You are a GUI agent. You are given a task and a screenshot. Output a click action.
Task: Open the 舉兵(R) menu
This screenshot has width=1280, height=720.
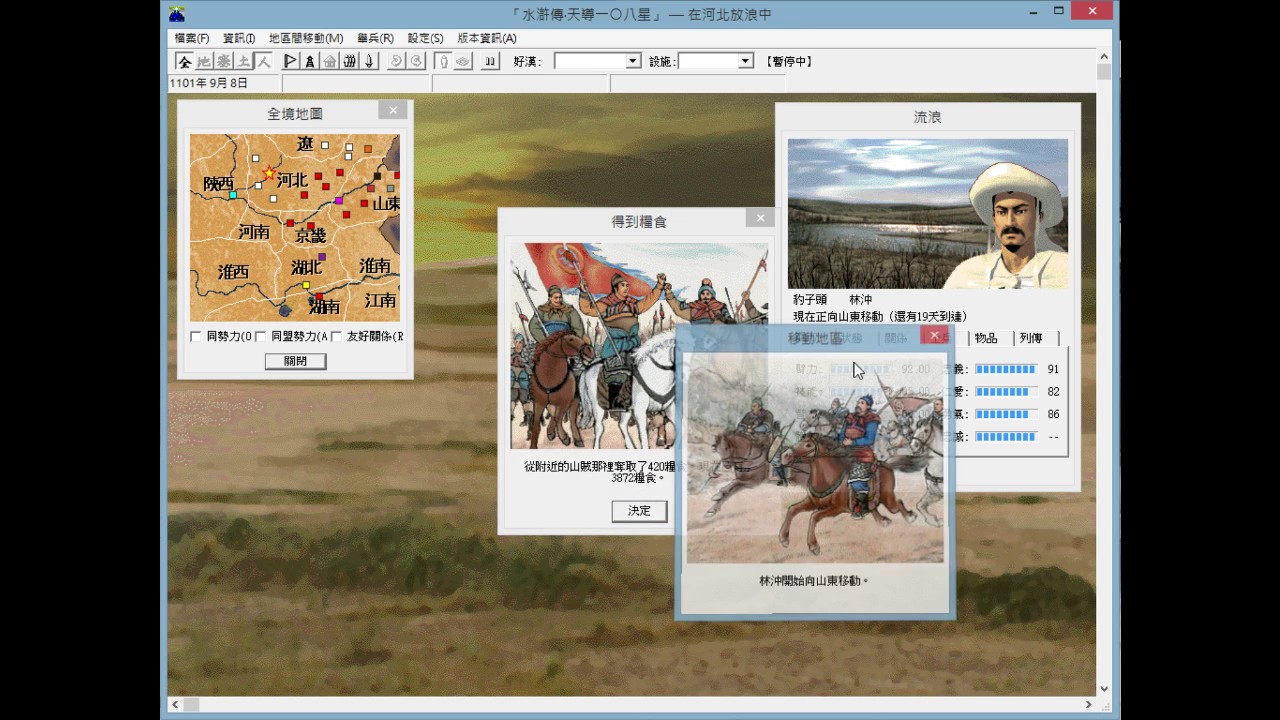click(x=376, y=38)
